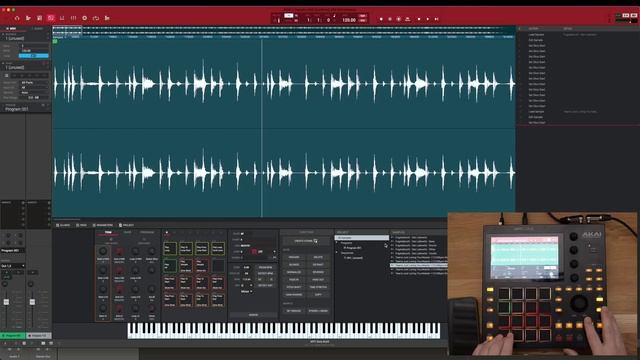Click the SILENCE process button

point(294,264)
